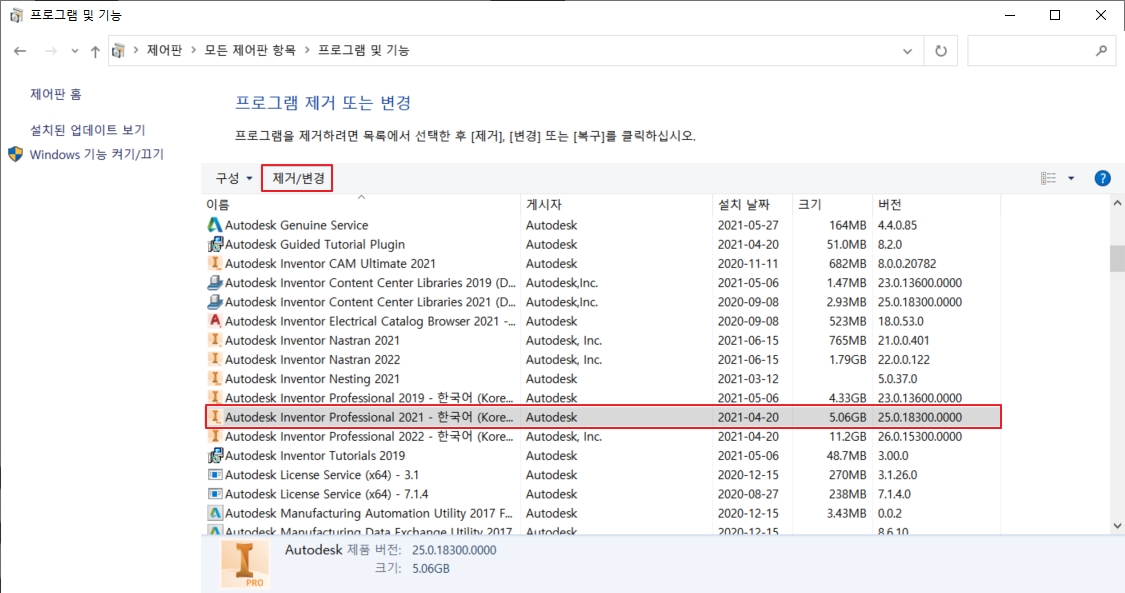The height and width of the screenshot is (593, 1125).
Task: Click the 제거/변경 button
Action: (298, 178)
